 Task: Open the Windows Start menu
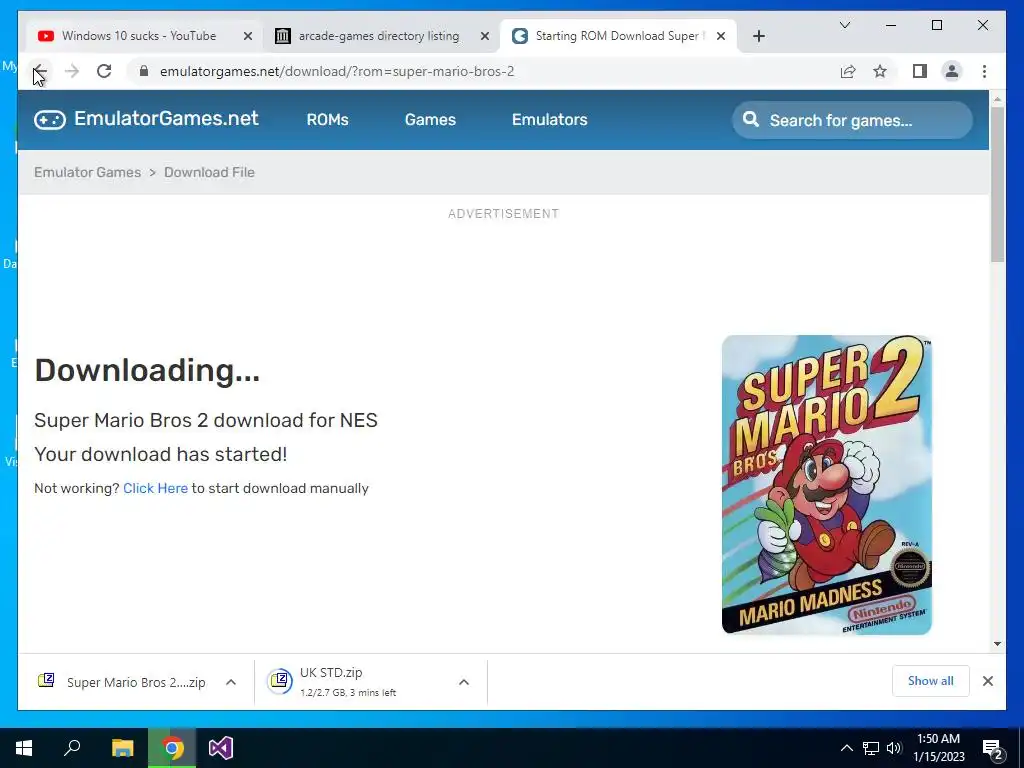point(24,748)
